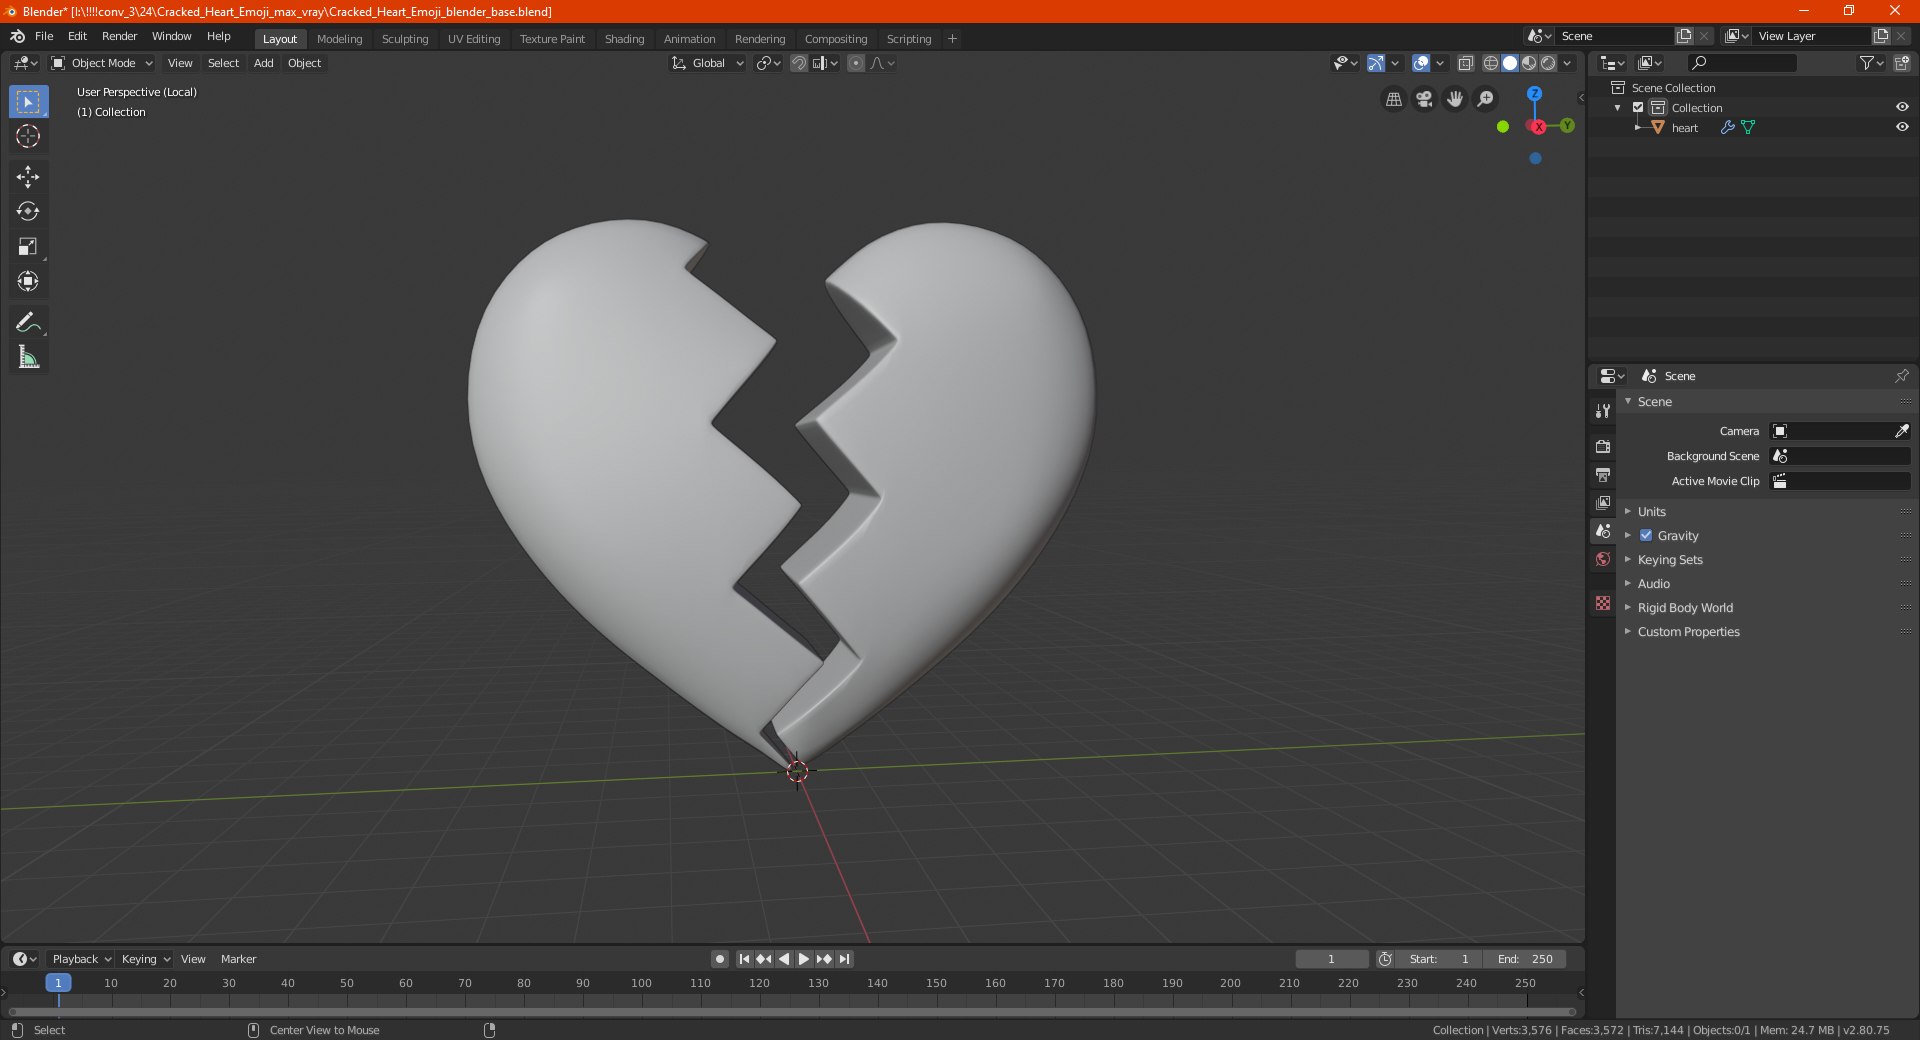Open the Add menu in viewport
1920x1040 pixels.
263,63
